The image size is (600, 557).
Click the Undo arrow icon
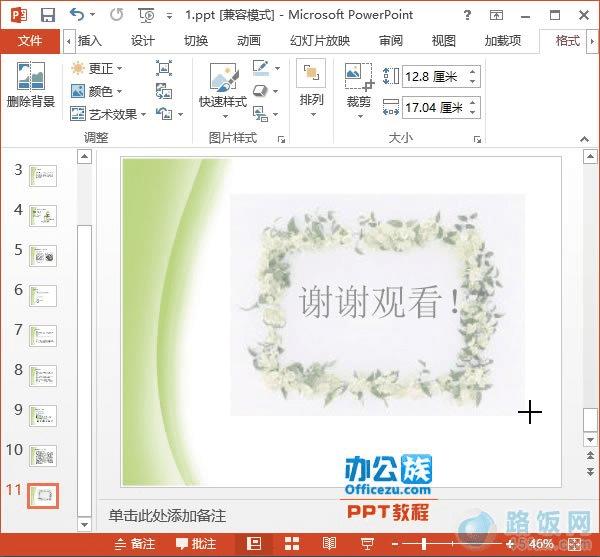click(x=77, y=15)
